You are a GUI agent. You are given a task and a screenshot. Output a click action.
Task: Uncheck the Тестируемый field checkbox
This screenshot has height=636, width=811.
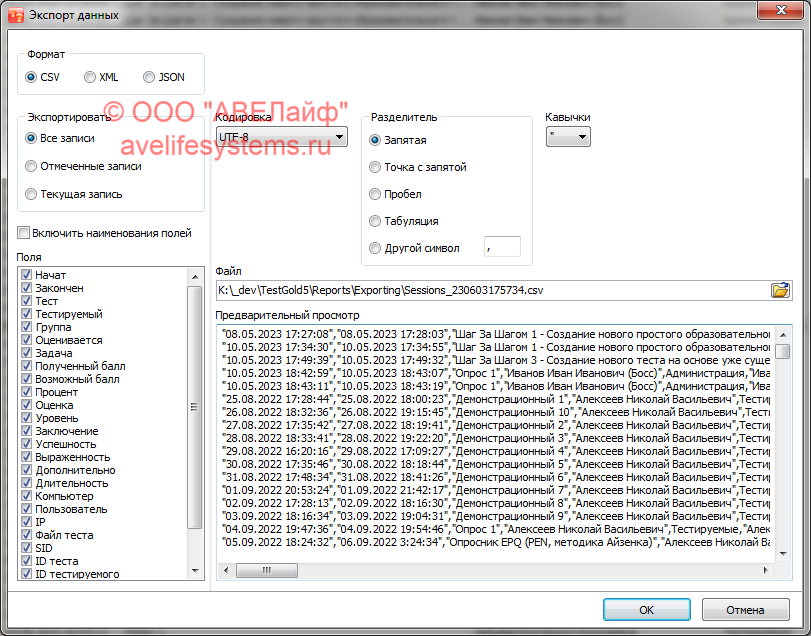pyautogui.click(x=27, y=314)
